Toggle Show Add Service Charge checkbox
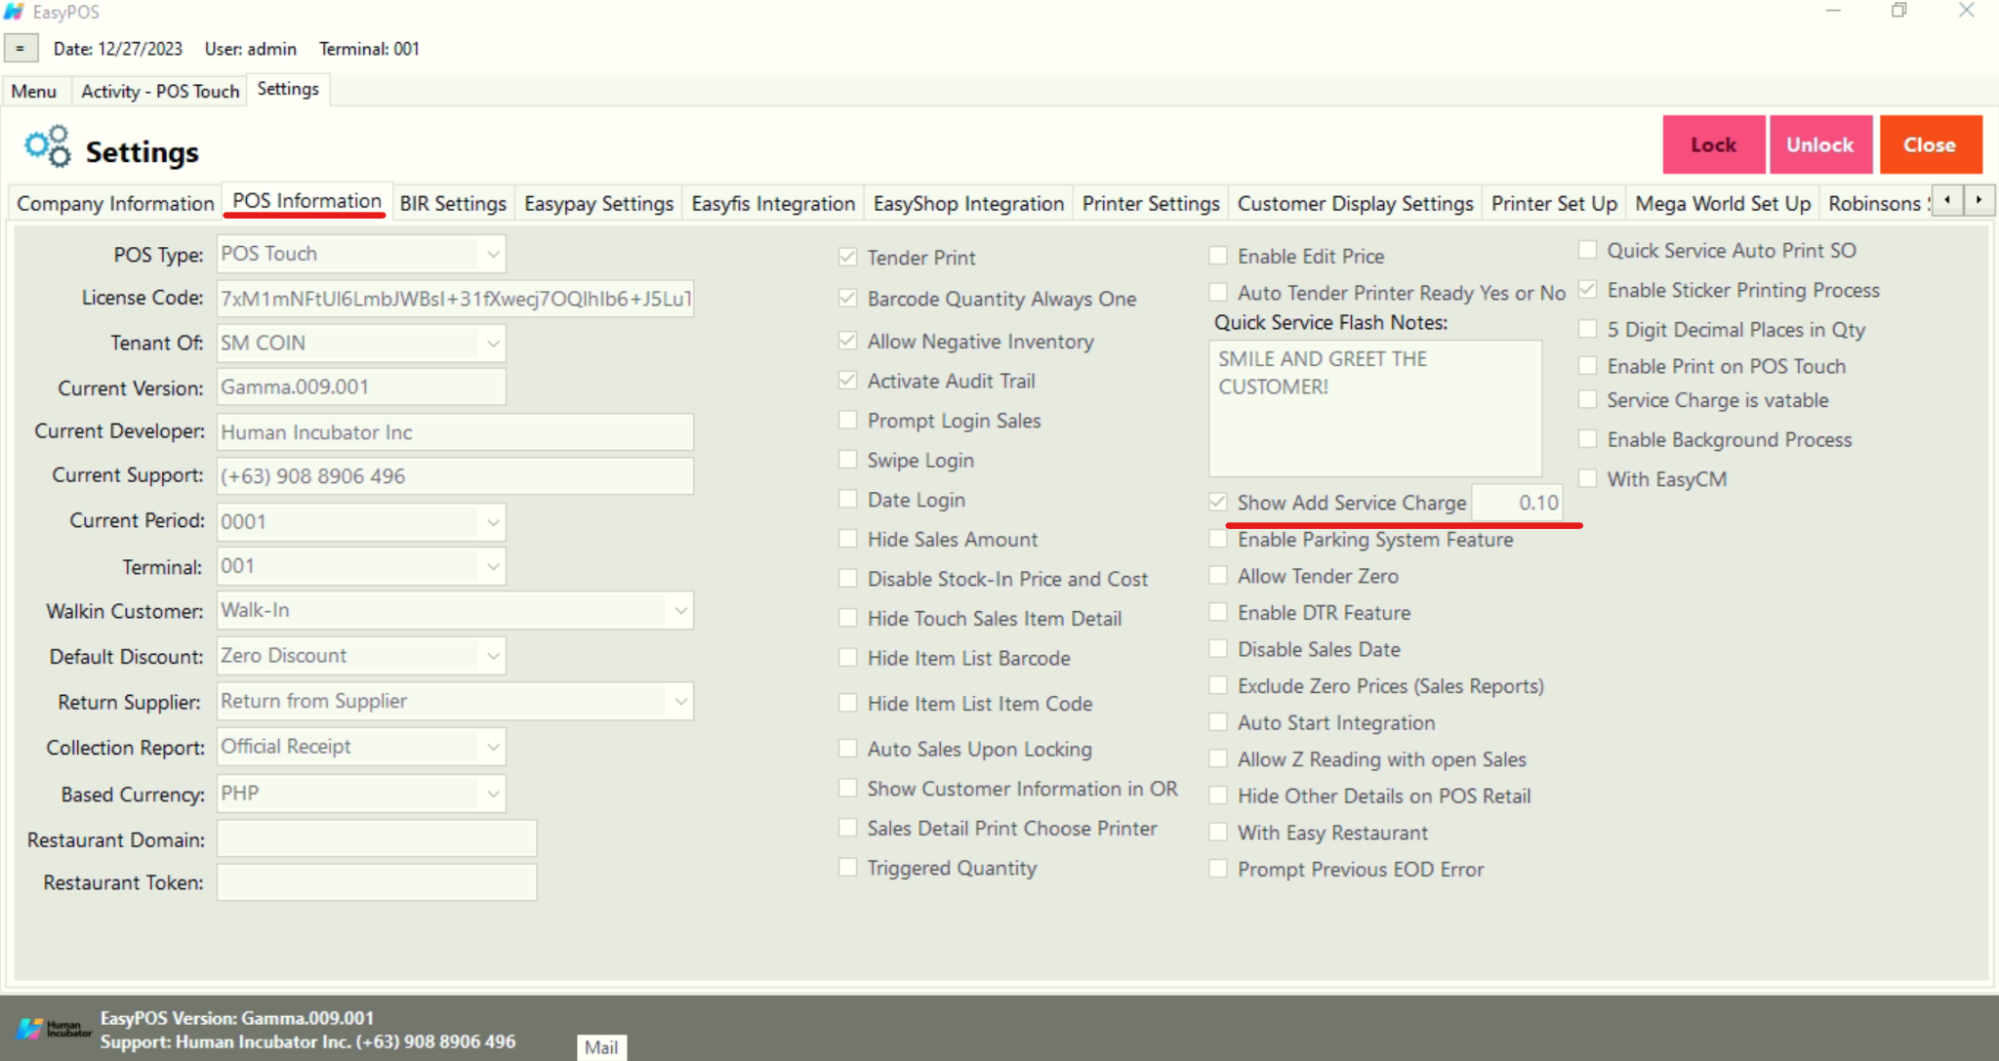The image size is (1999, 1061). pyautogui.click(x=1218, y=501)
